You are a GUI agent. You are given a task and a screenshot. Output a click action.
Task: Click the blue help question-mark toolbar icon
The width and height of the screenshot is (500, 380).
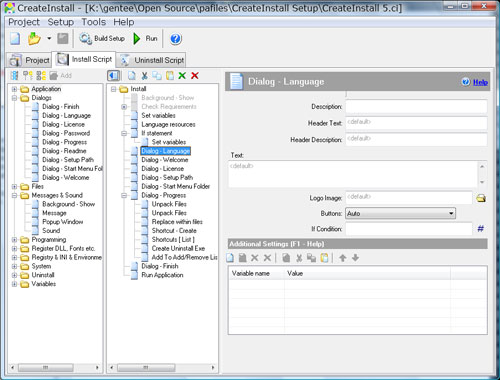coord(176,39)
